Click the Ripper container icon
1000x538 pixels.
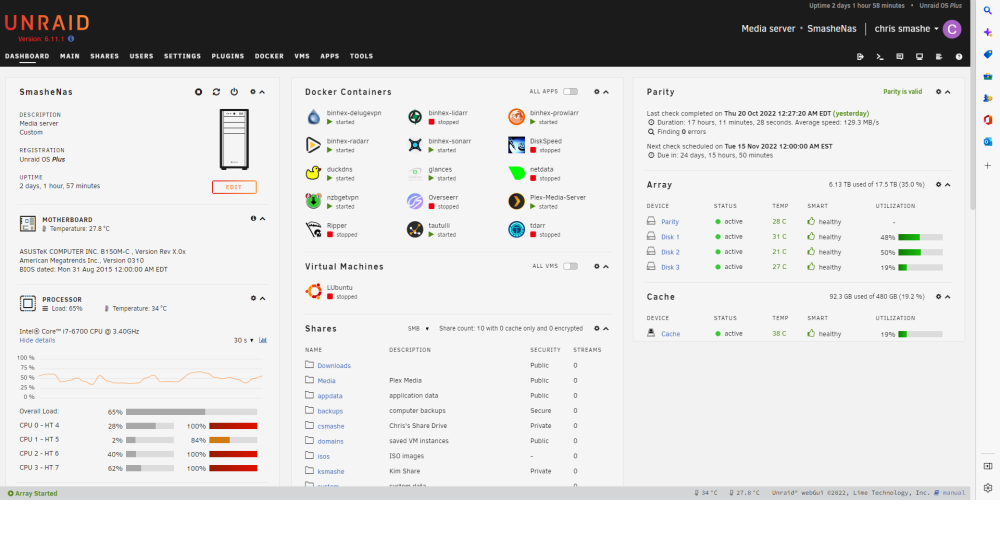pos(313,229)
